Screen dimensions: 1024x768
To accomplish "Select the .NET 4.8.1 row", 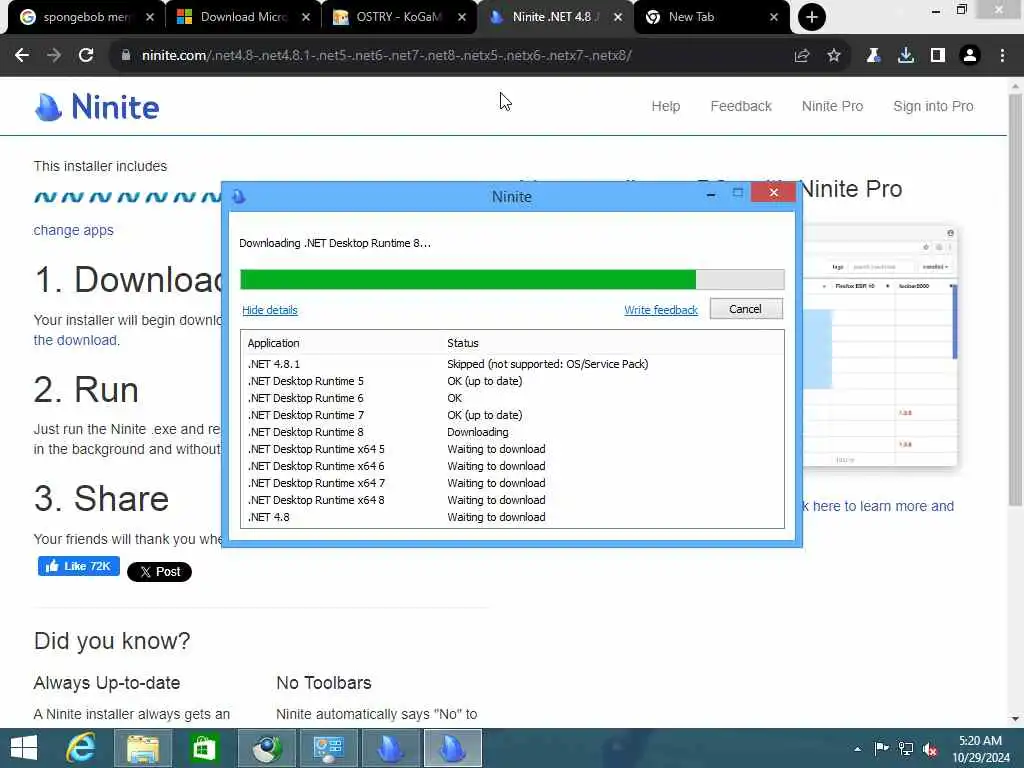I will [x=512, y=364].
